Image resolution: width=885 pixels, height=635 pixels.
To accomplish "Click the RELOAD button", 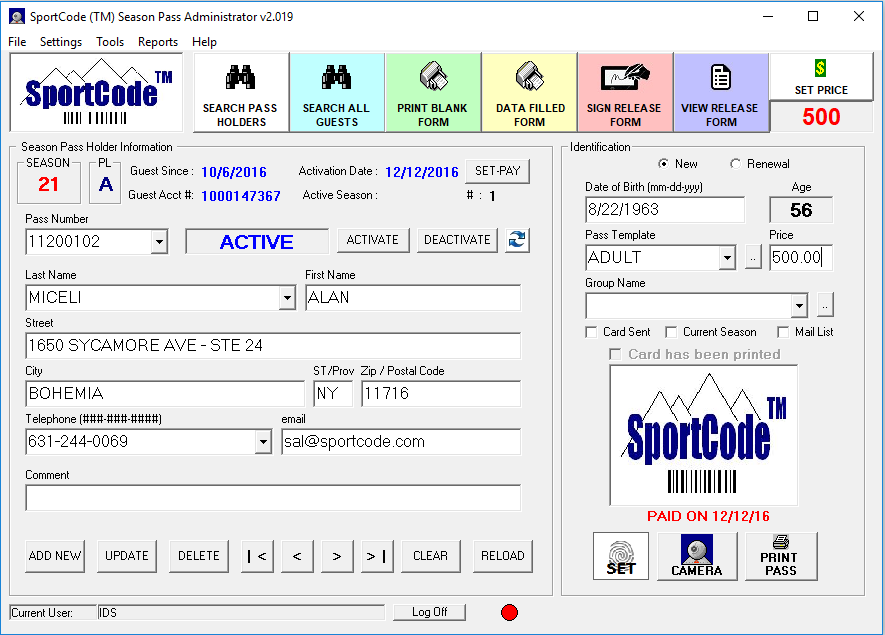I will [503, 557].
